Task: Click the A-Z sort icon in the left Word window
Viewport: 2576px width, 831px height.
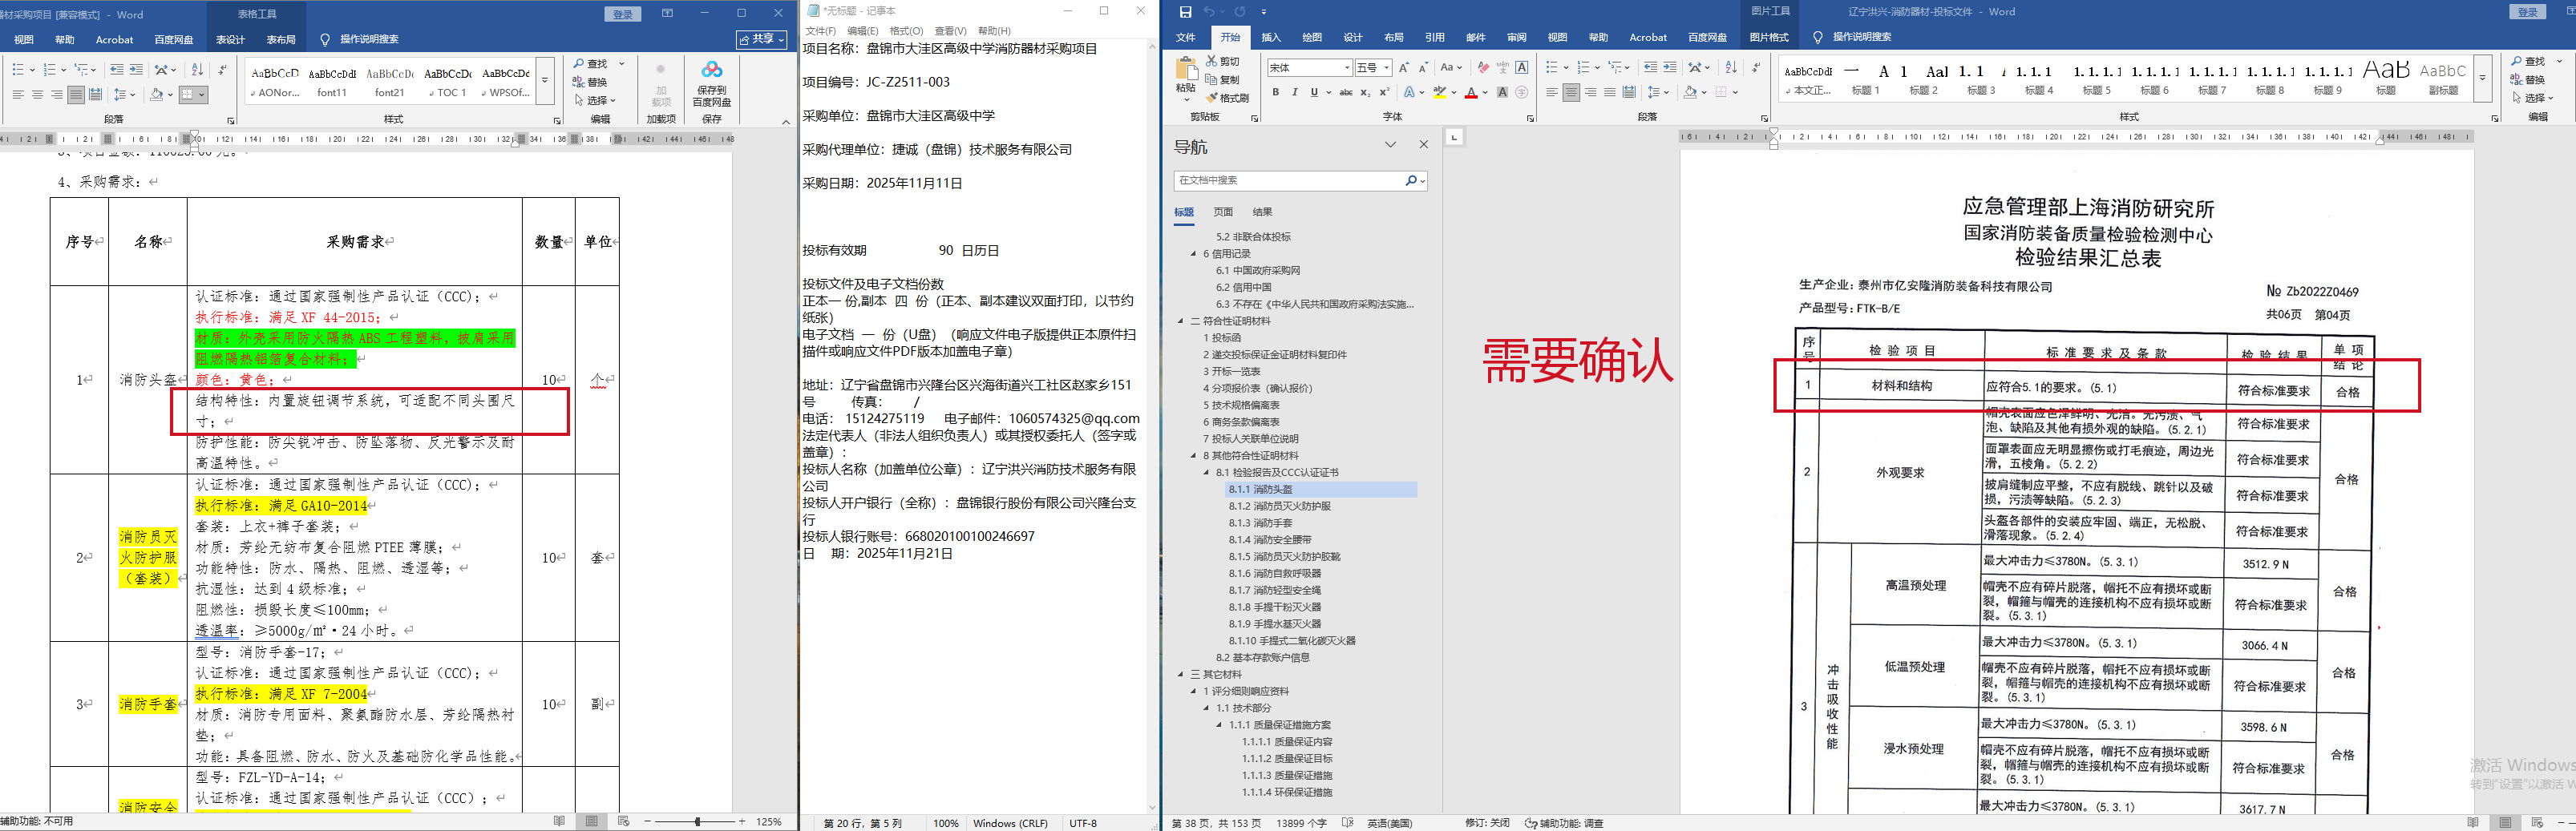Action: pyautogui.click(x=197, y=69)
